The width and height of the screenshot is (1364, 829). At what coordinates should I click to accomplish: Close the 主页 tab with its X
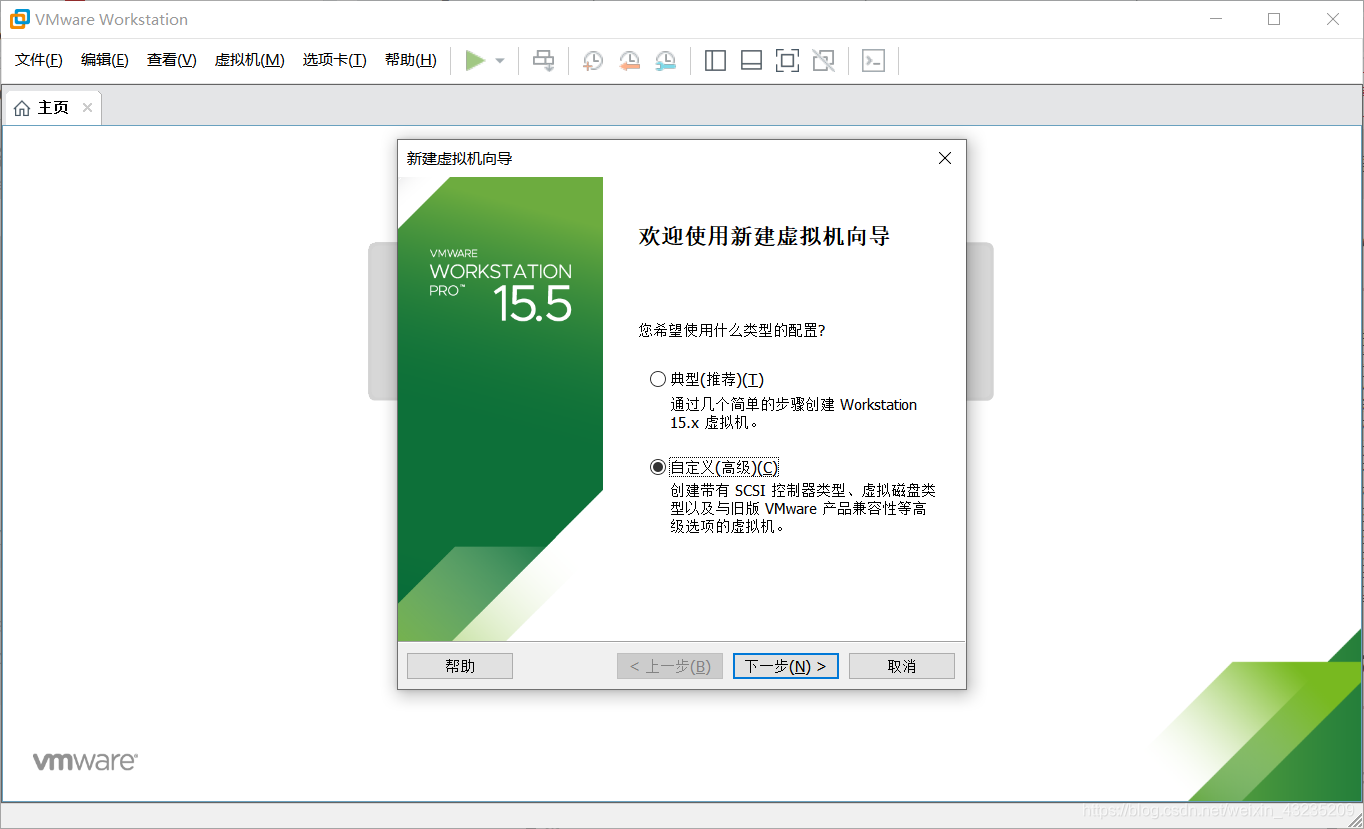click(87, 108)
